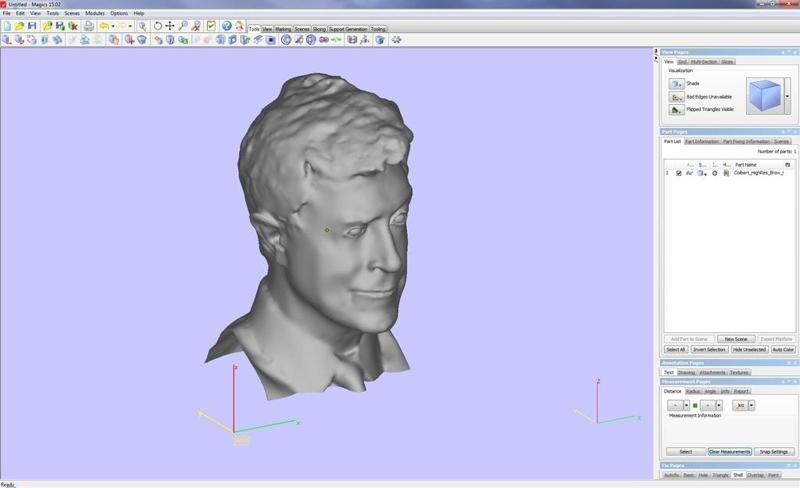Open the Overlap tab in Fix Pages
Viewport: 800px width, 488px height.
point(755,475)
